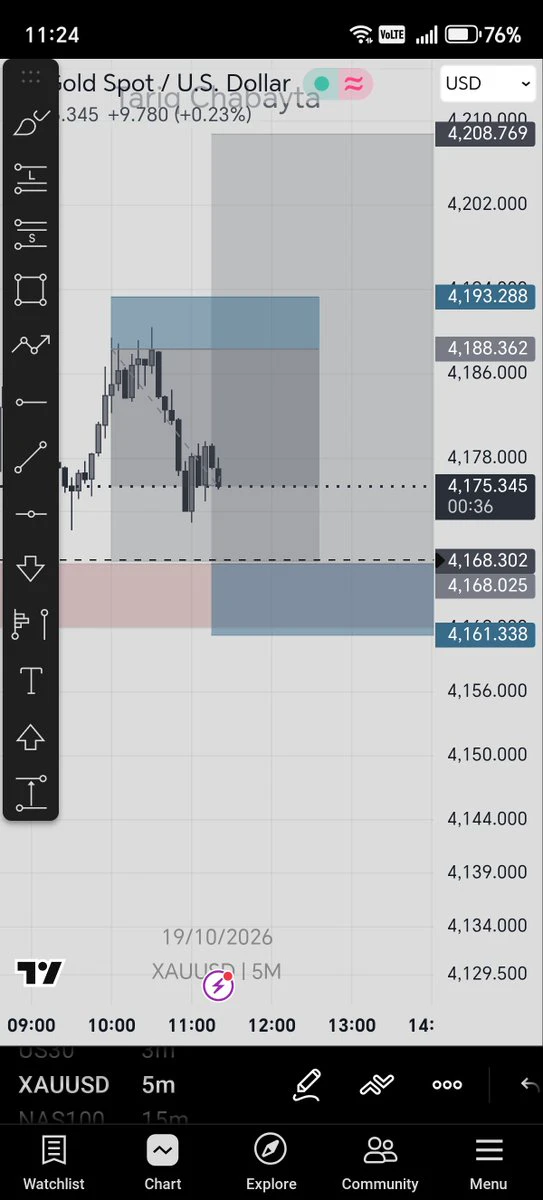Select the arrow down marker tool

(x=30, y=569)
